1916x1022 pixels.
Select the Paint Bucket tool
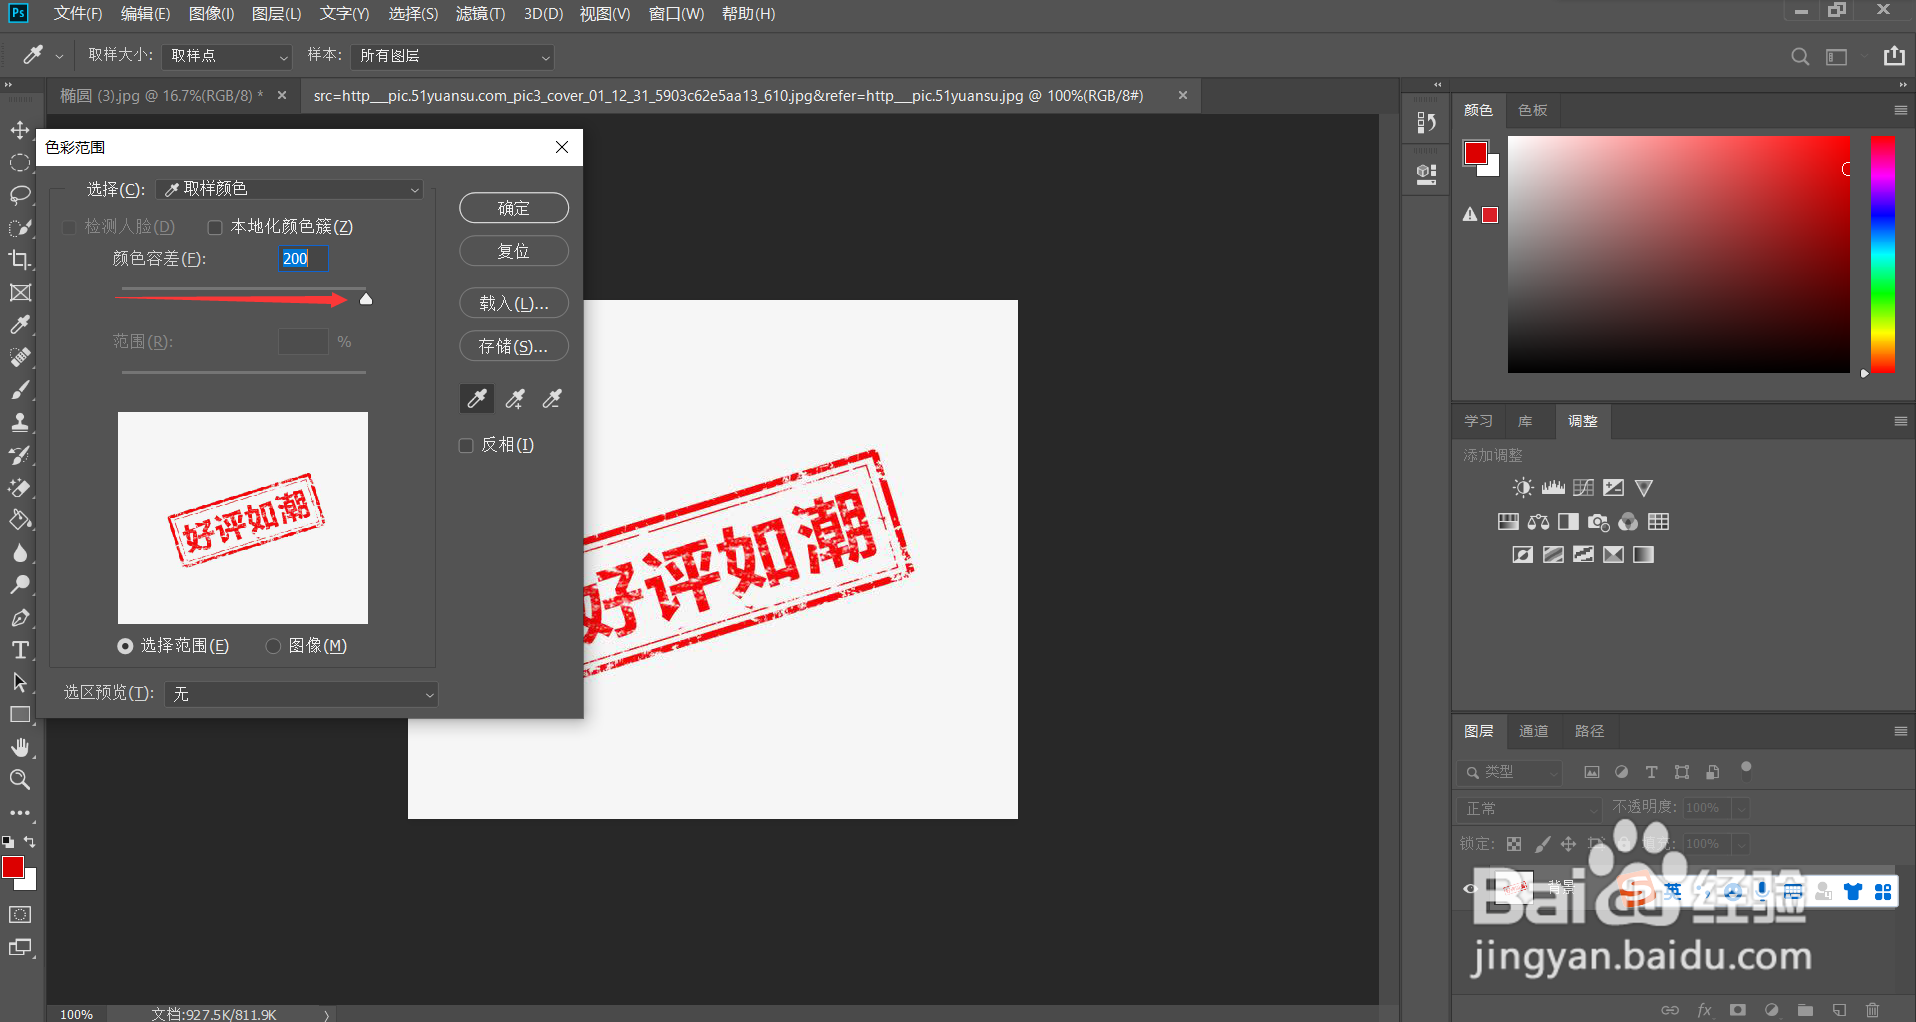pos(20,520)
